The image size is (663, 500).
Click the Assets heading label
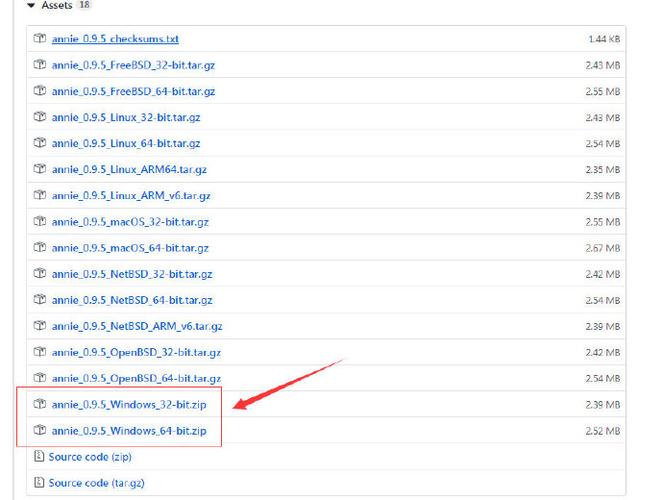[57, 5]
